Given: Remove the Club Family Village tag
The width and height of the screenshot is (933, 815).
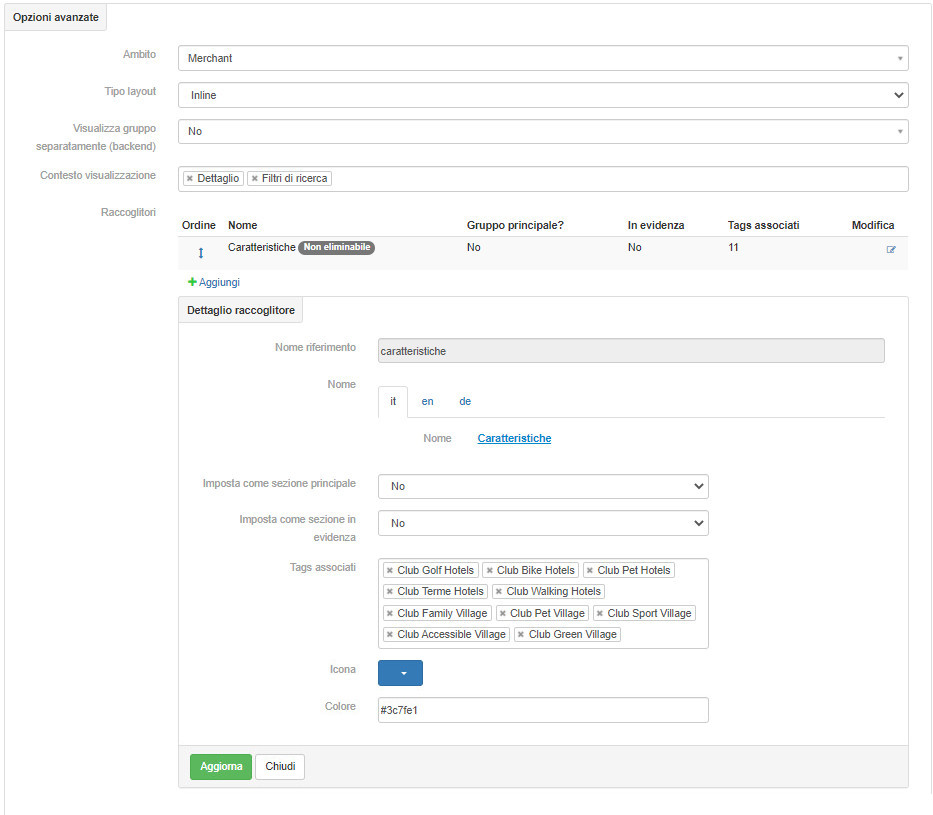Looking at the screenshot, I should (x=390, y=613).
